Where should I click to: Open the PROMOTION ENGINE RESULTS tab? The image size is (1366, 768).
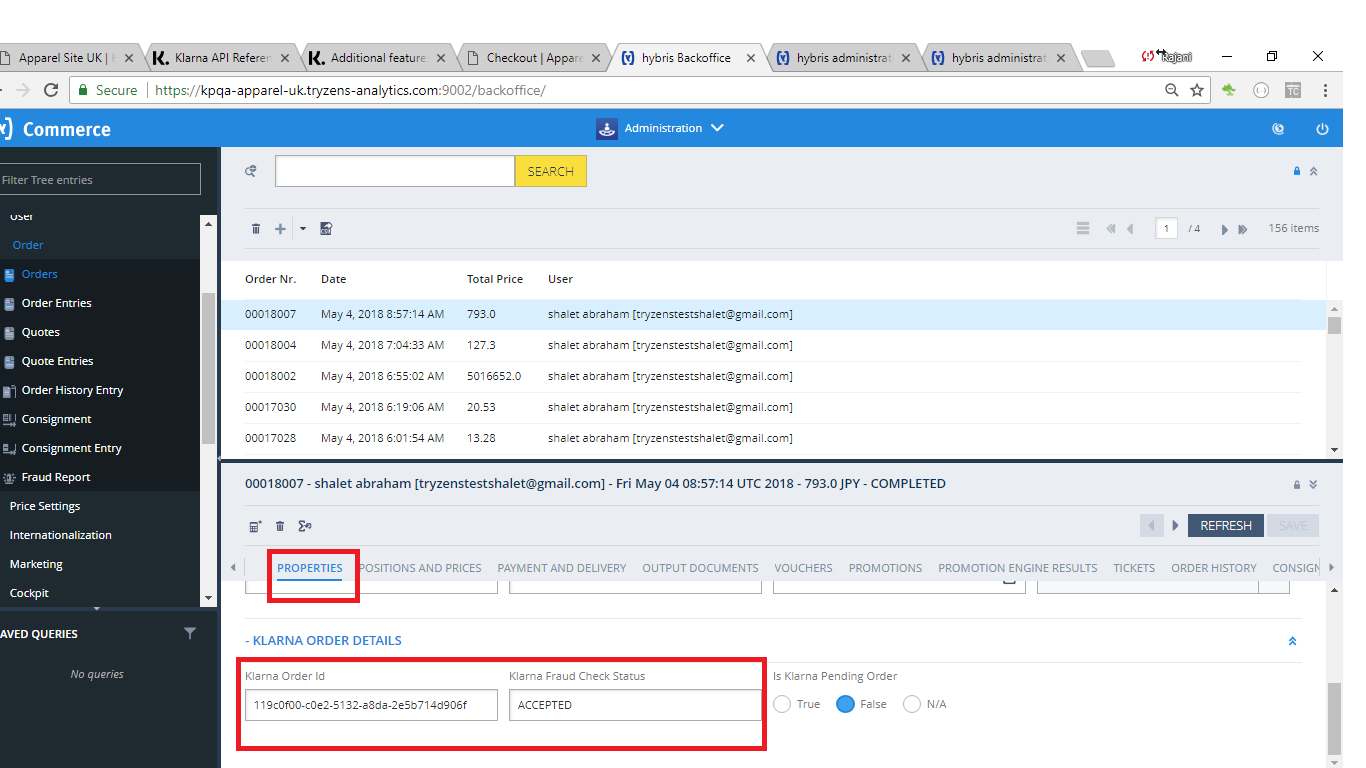(1018, 568)
